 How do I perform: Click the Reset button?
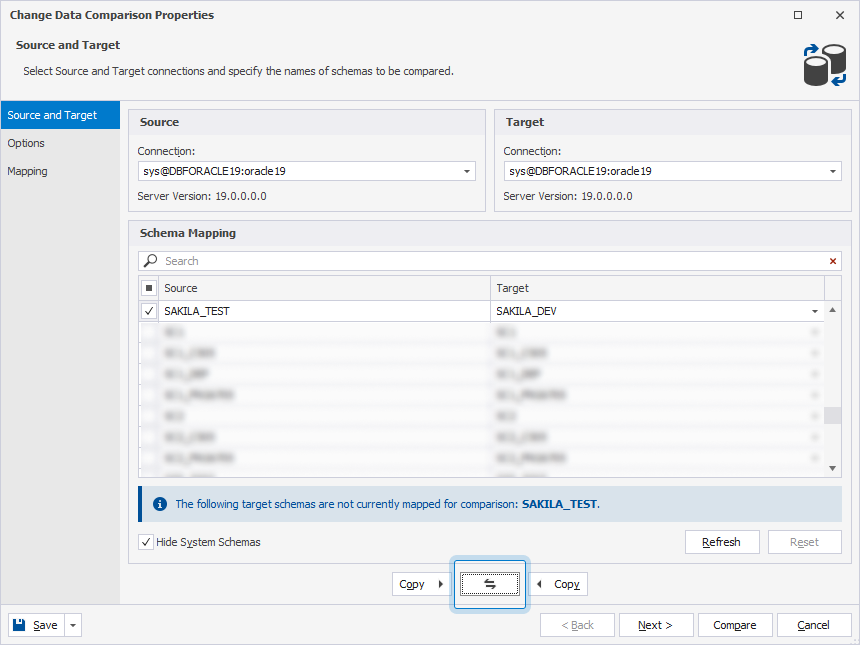click(x=805, y=542)
